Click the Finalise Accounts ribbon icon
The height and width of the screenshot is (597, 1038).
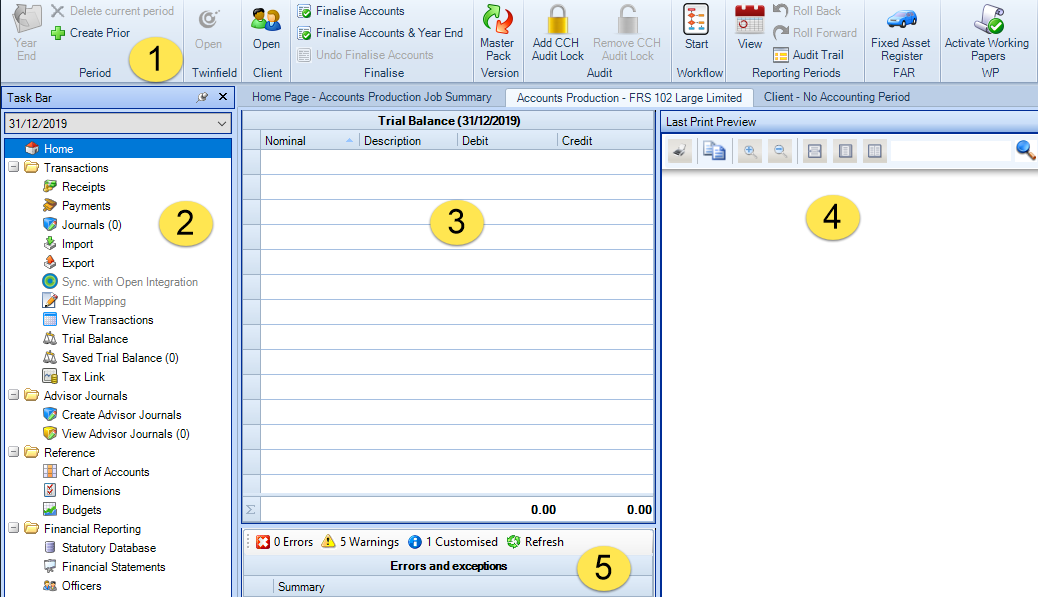pyautogui.click(x=305, y=11)
